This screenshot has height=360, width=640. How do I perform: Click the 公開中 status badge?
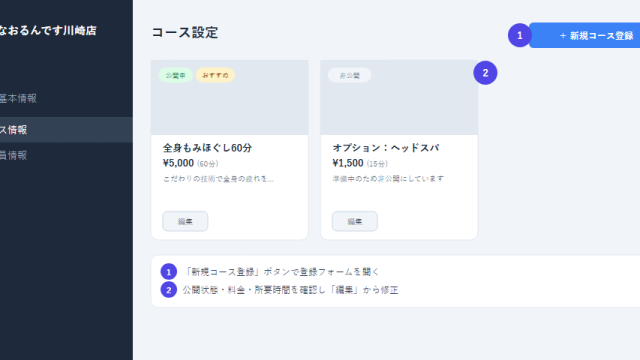(176, 75)
